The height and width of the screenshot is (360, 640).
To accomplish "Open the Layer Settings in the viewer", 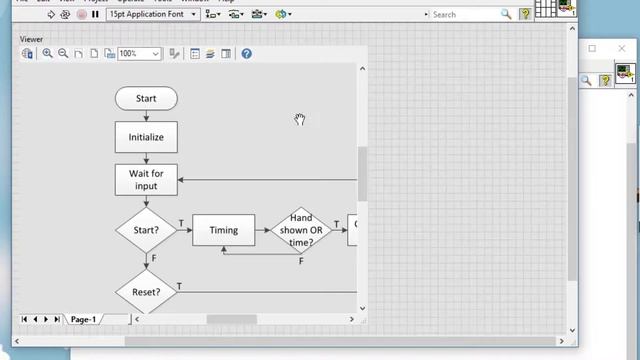I will 210,53.
